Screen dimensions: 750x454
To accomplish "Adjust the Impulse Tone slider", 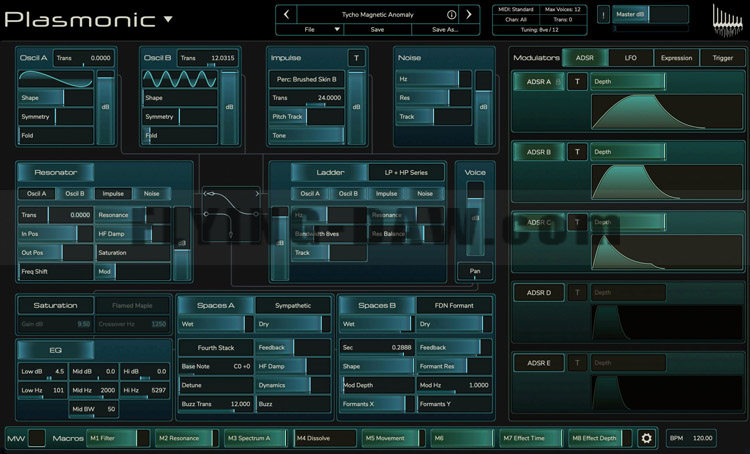I will (307, 136).
